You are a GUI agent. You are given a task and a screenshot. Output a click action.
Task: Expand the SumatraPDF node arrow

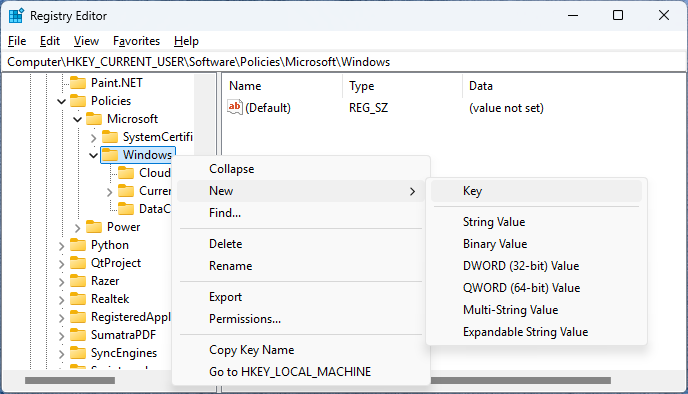61,336
